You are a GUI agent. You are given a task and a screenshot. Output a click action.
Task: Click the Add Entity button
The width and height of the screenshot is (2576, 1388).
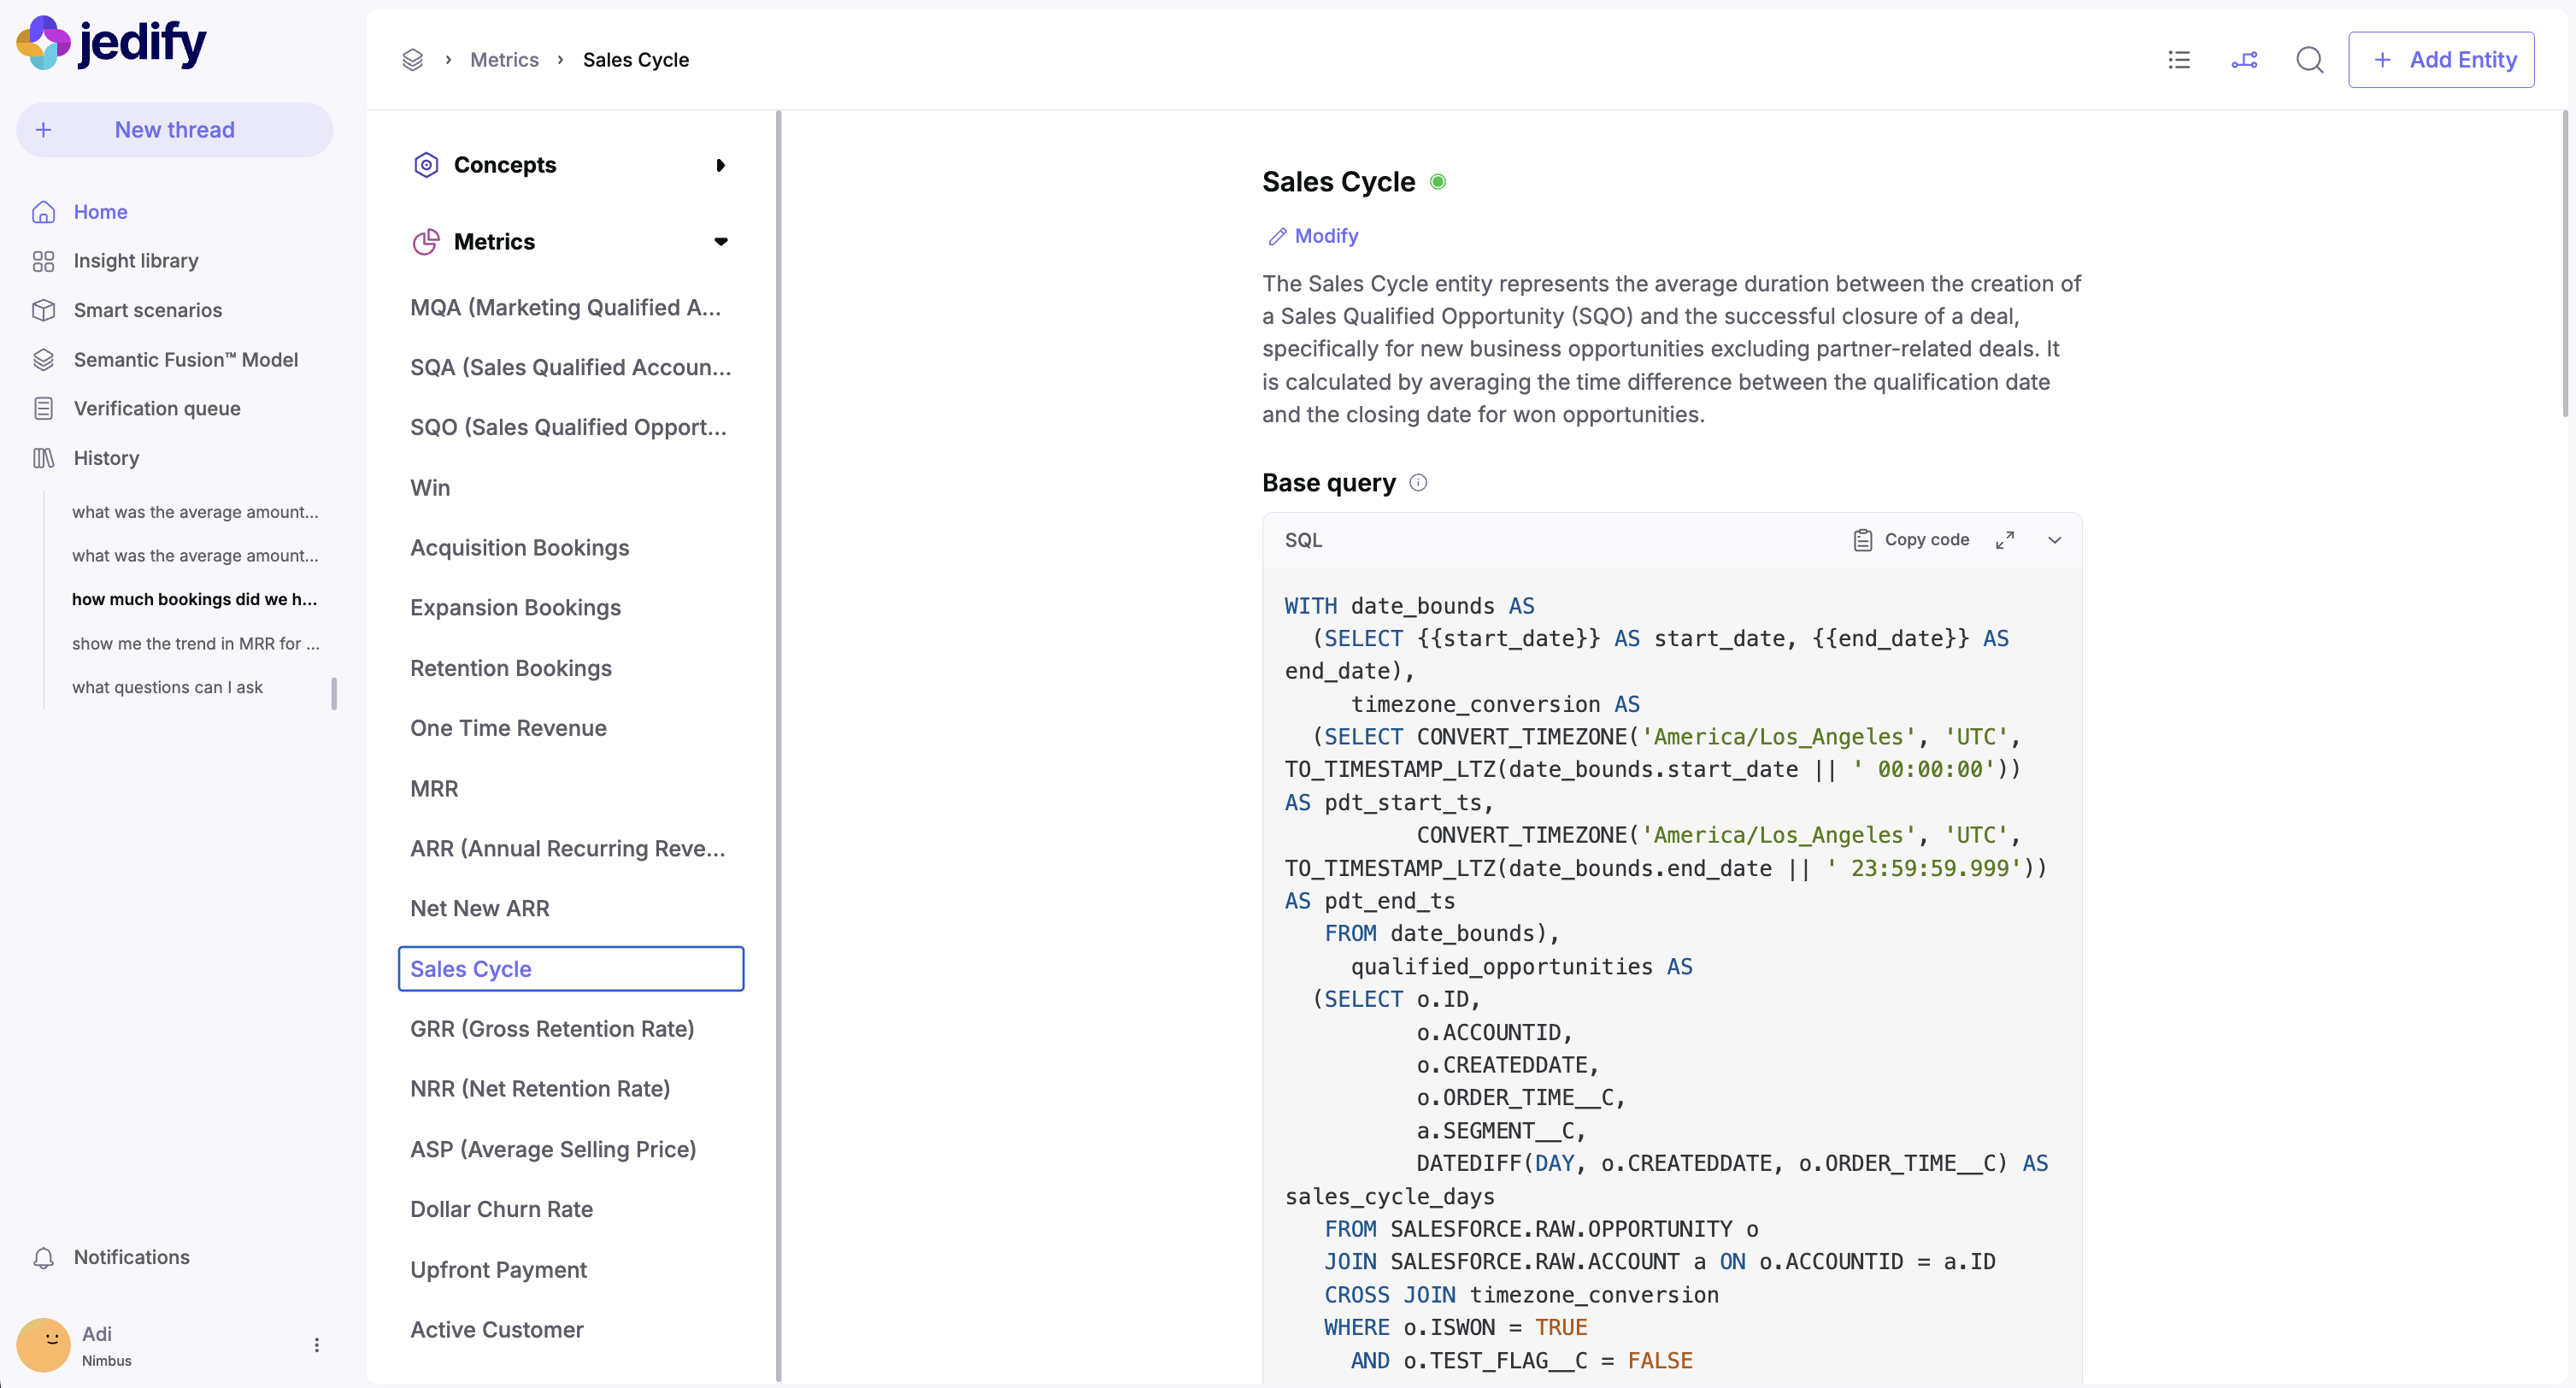pos(2440,60)
